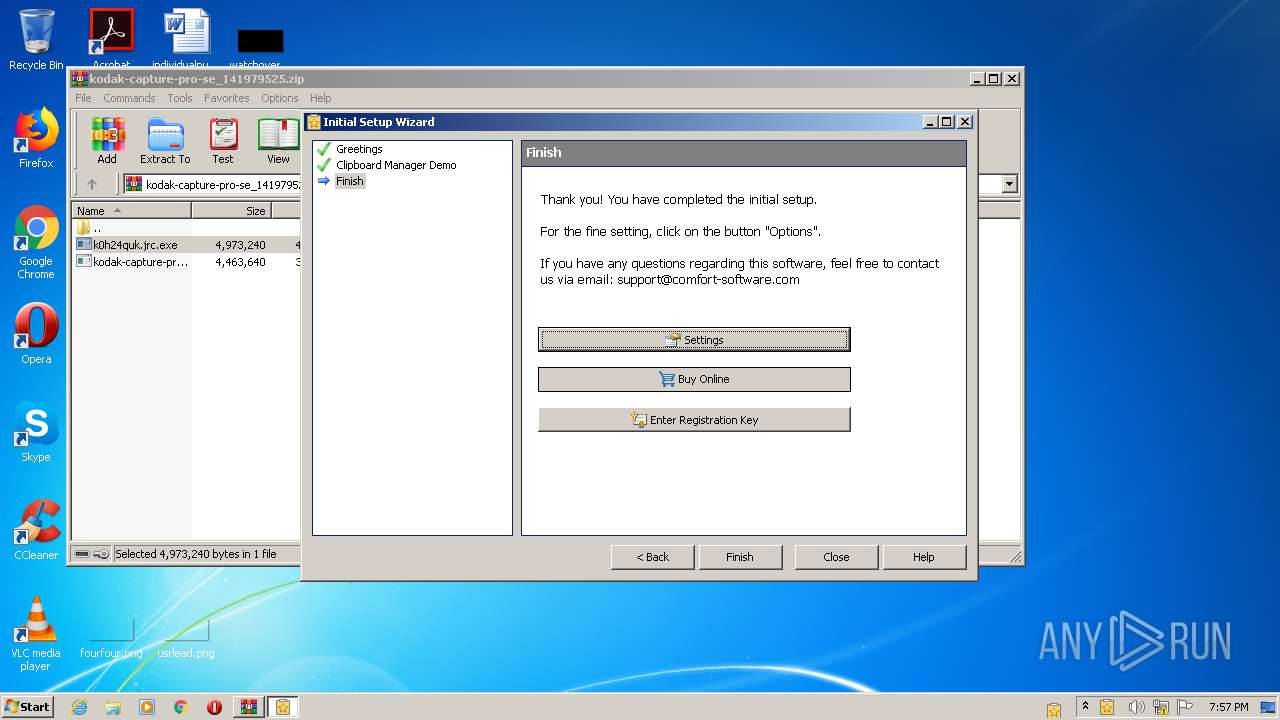Open Firefox desktop shortcut
Screen dimensions: 1280x720
(x=36, y=139)
